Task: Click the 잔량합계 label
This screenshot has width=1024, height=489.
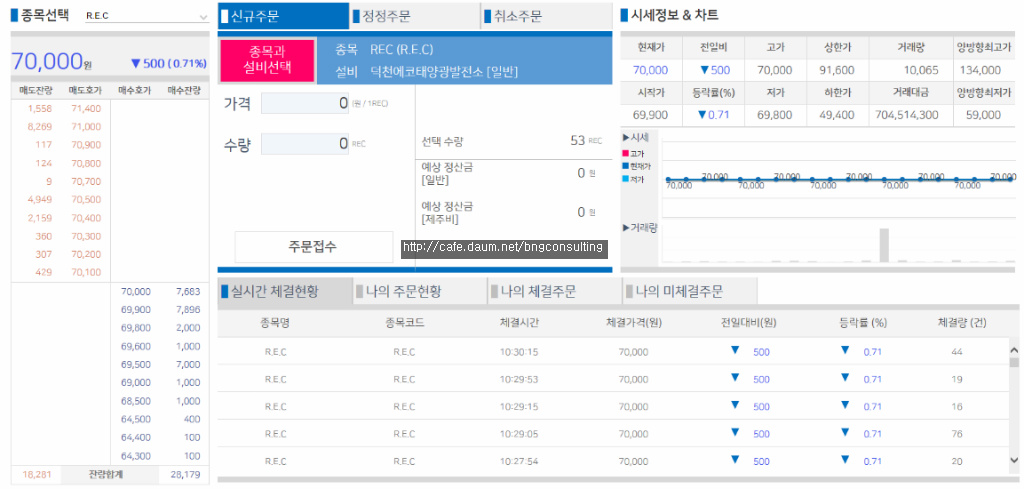Action: pos(106,475)
